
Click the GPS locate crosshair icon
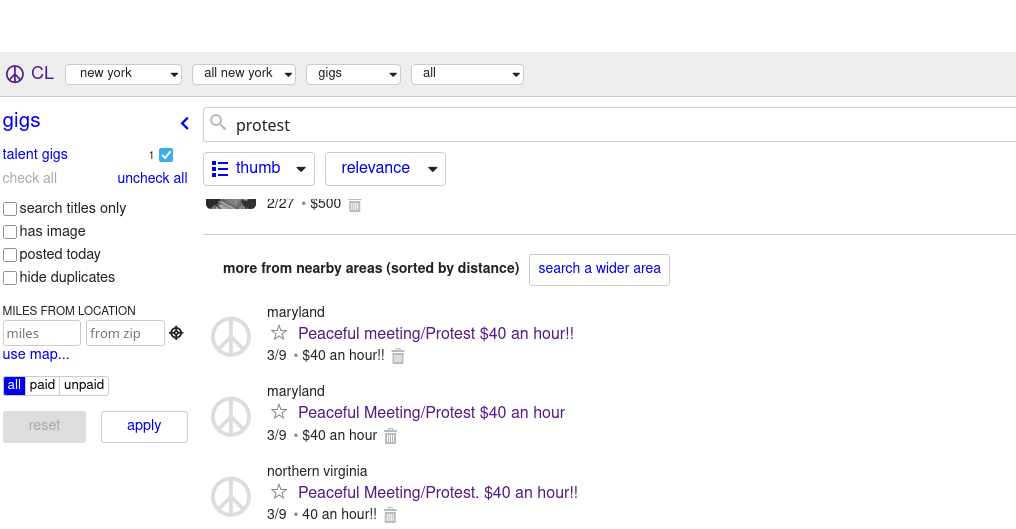coord(176,333)
